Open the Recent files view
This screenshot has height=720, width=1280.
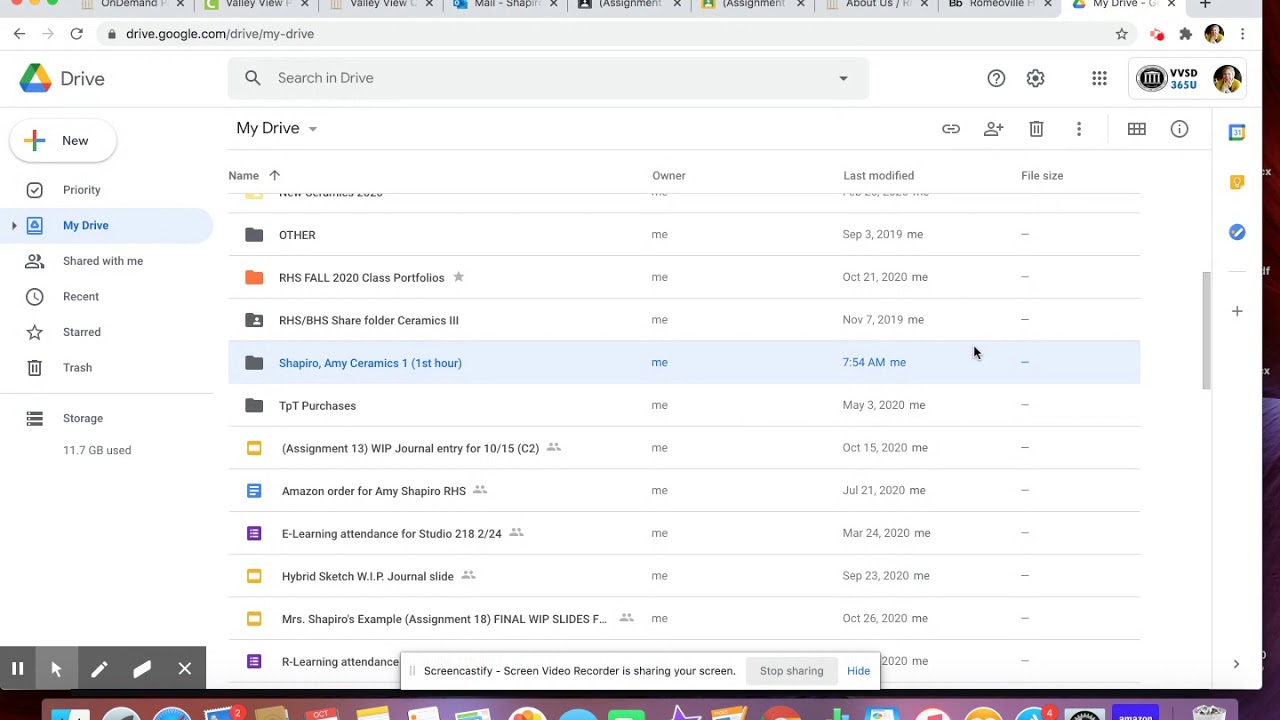click(81, 297)
